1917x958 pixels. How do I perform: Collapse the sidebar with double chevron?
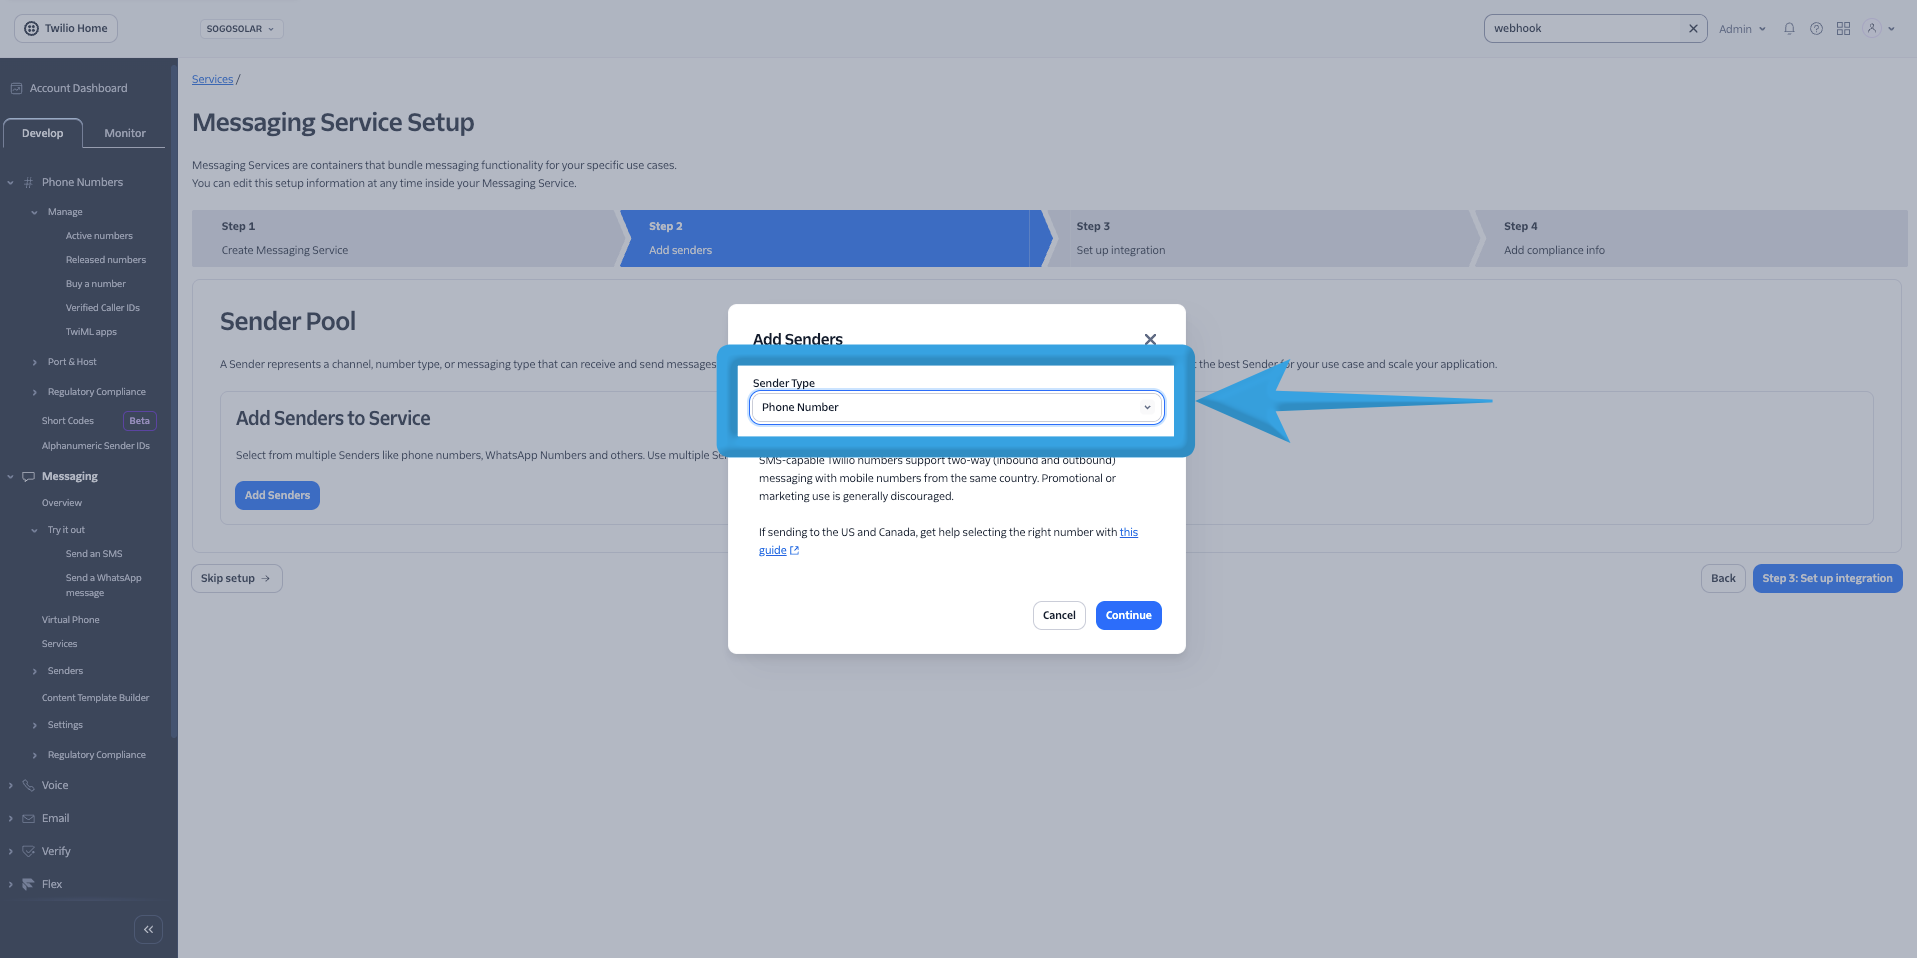(x=148, y=929)
